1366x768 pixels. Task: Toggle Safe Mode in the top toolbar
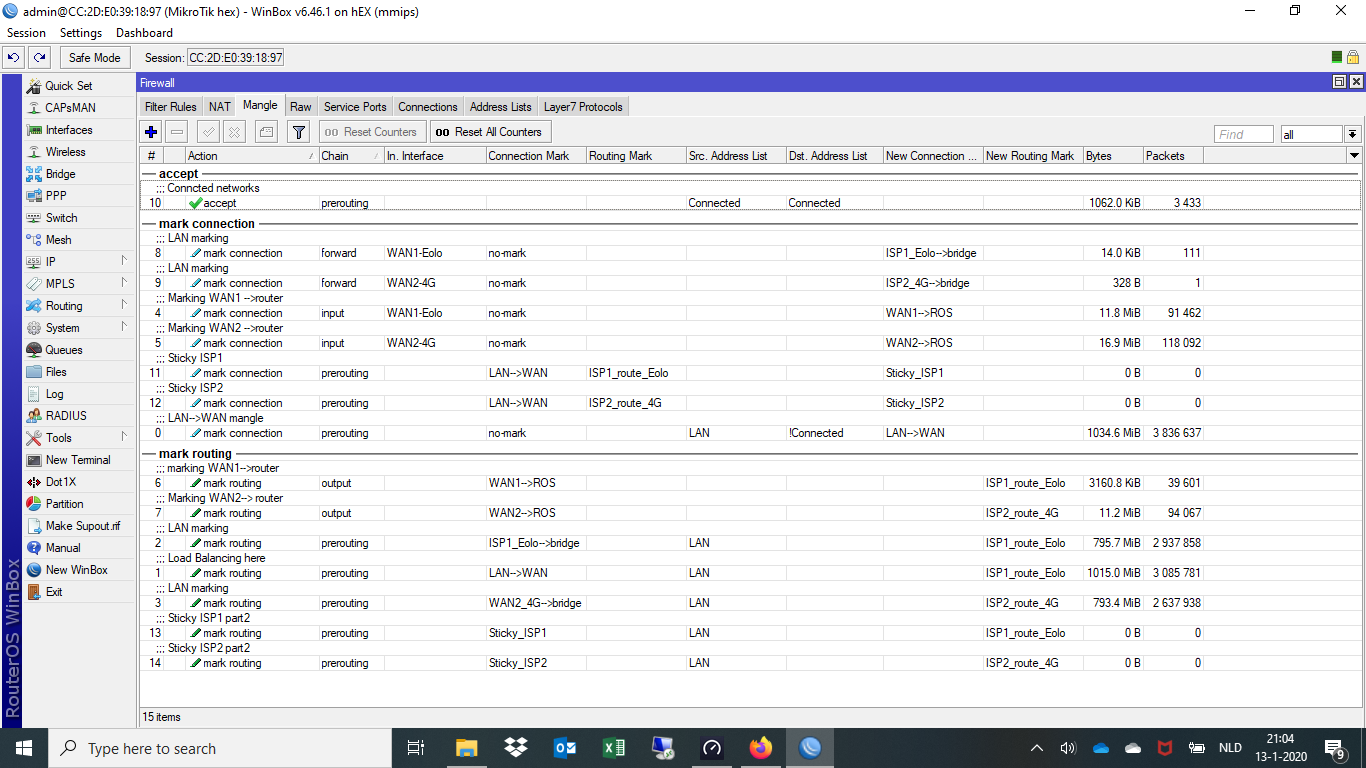point(94,57)
